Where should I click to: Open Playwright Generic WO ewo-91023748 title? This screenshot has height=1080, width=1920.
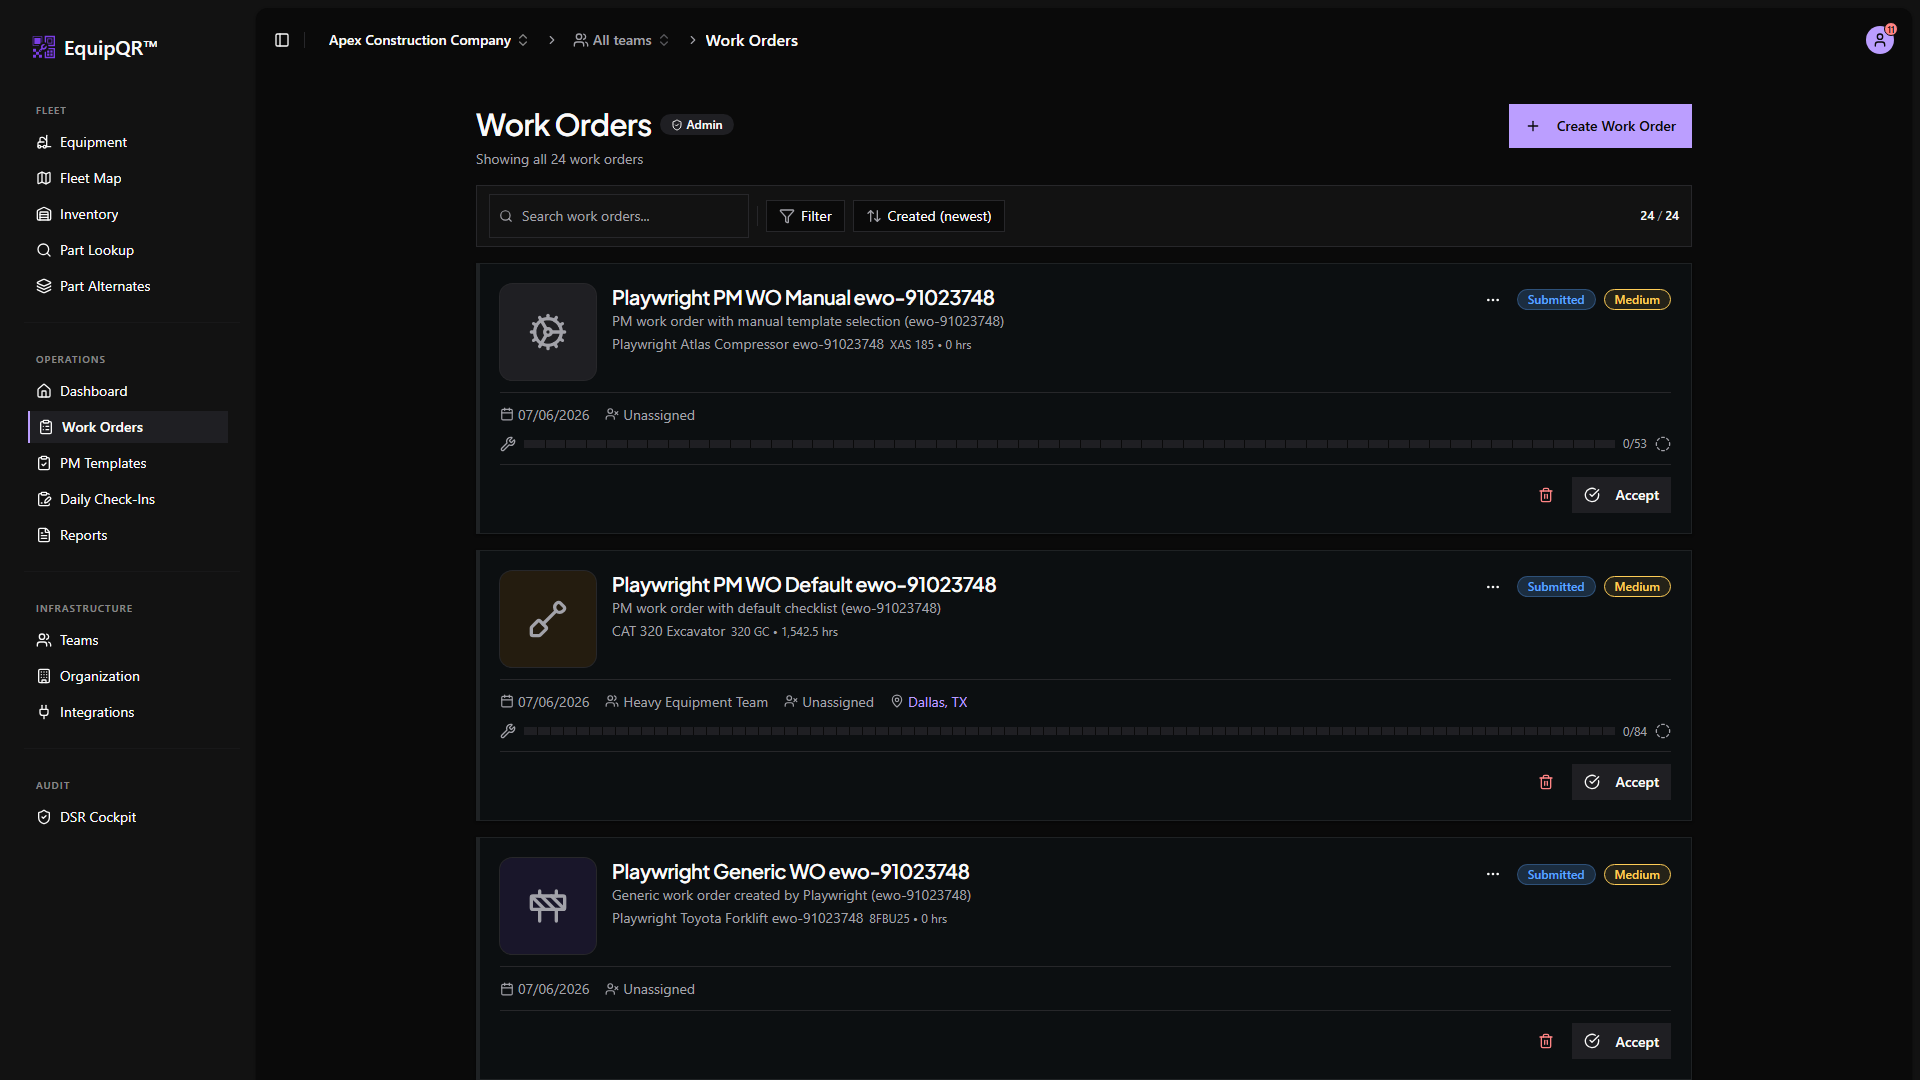tap(791, 872)
